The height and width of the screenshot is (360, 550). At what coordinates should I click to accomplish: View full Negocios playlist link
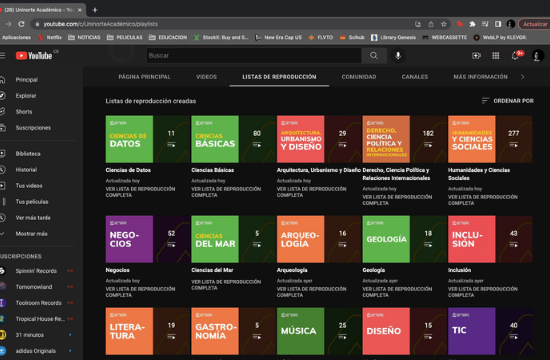coord(140,292)
